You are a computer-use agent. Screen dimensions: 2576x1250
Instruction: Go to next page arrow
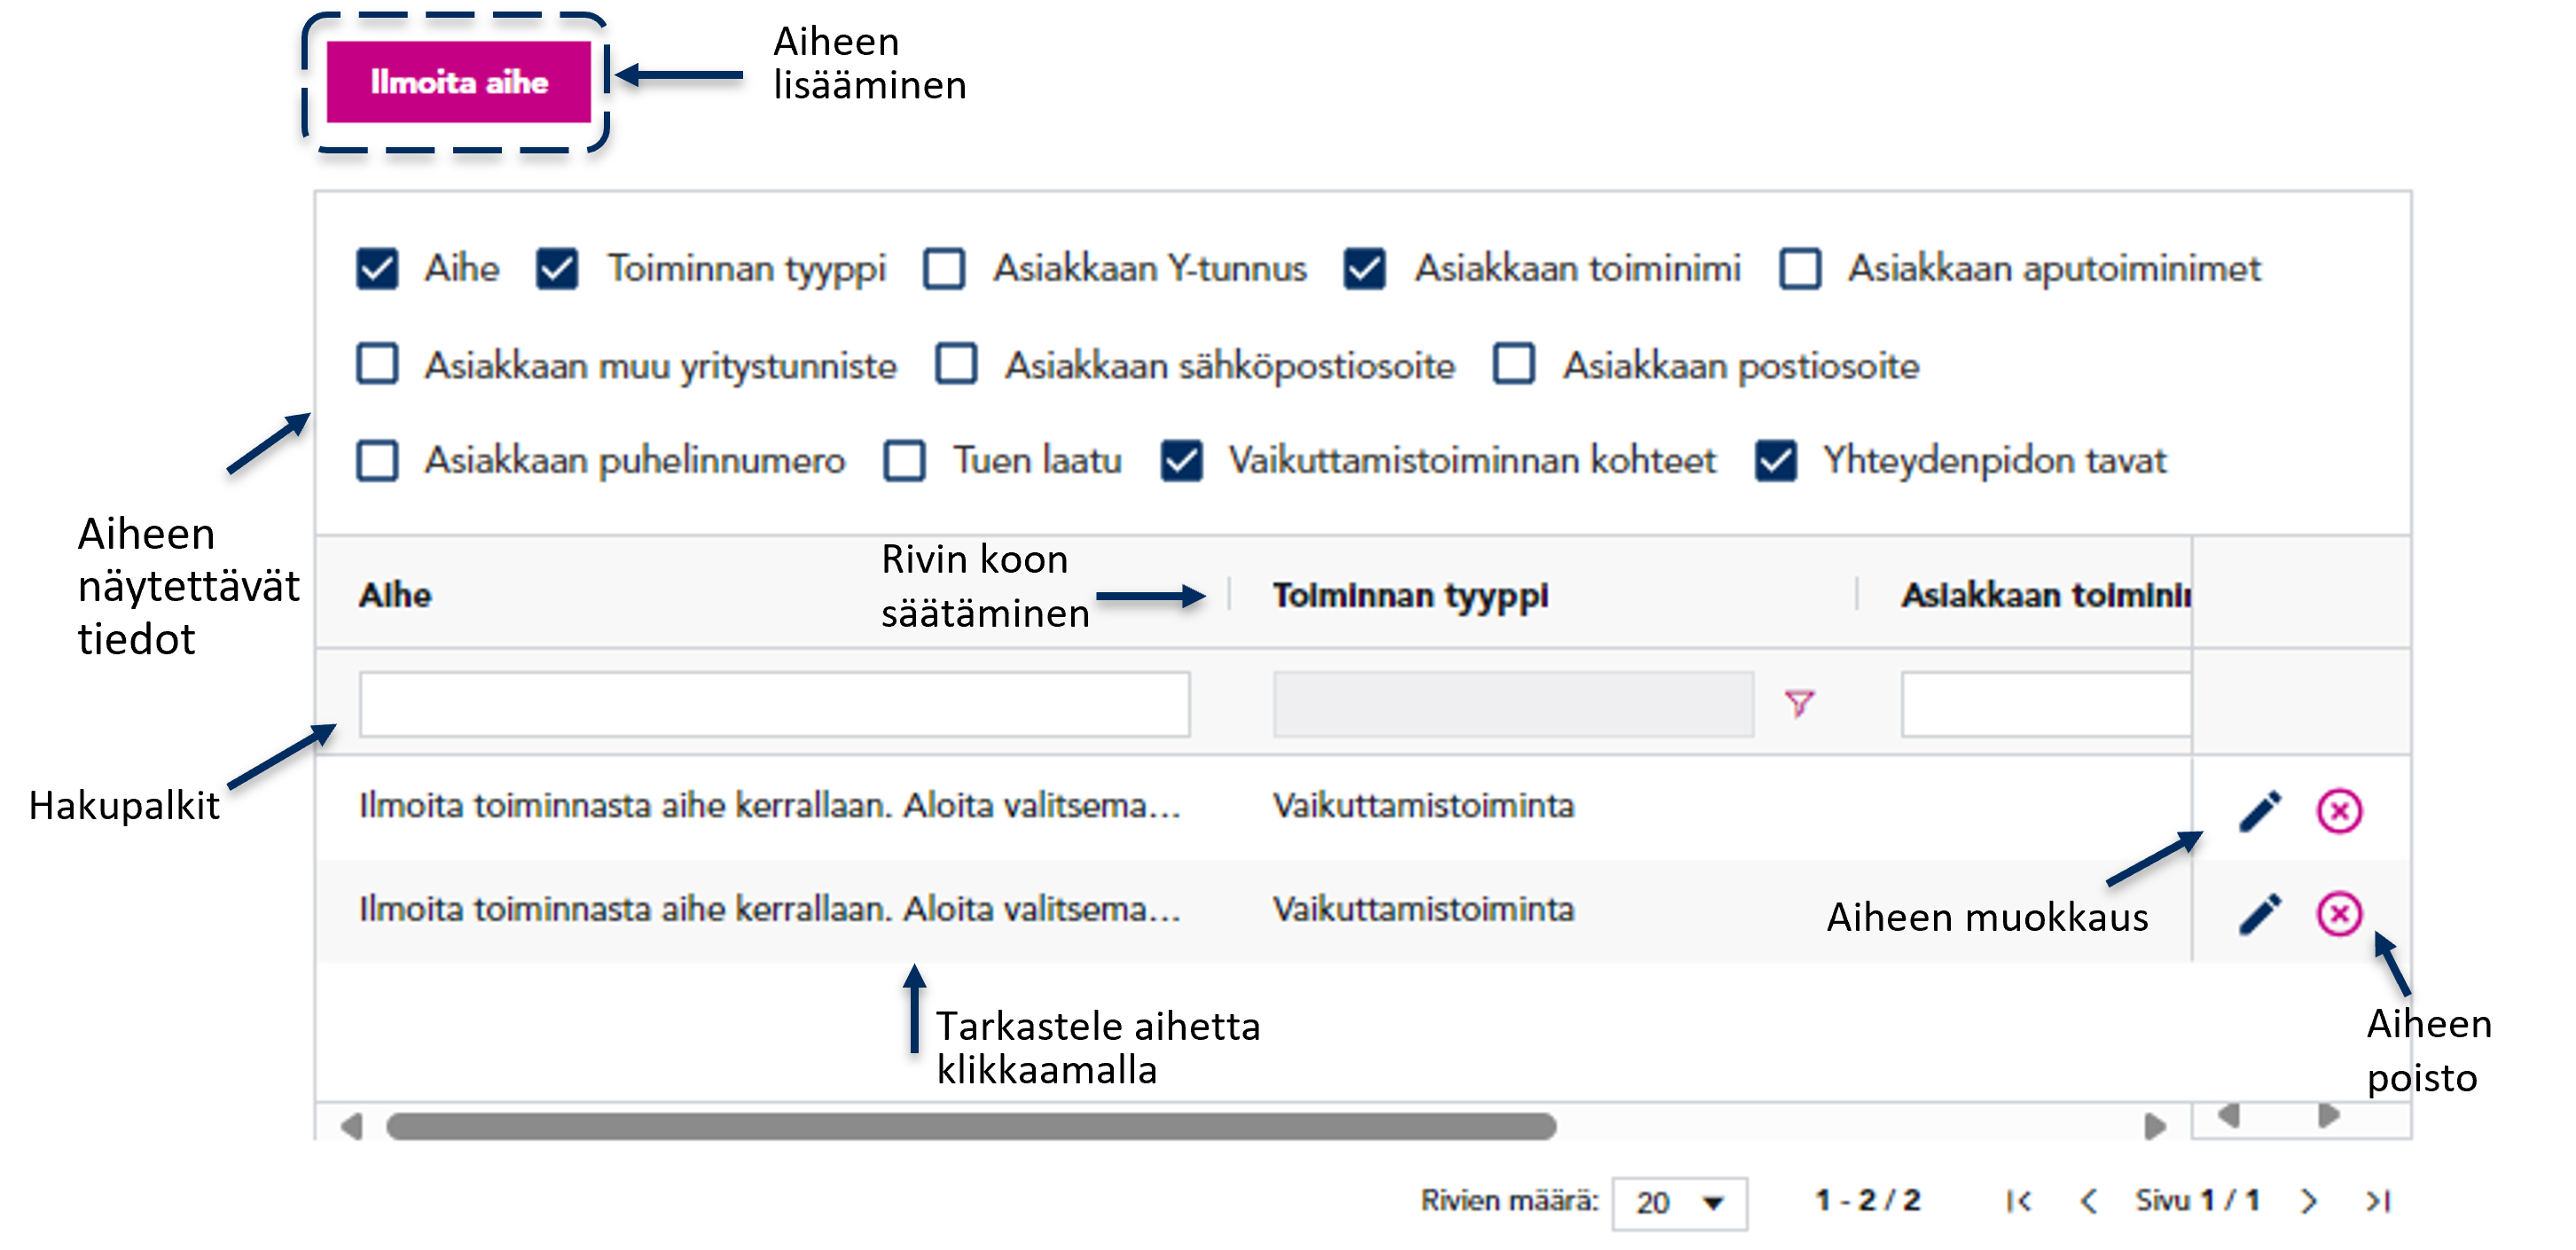tap(2308, 1200)
